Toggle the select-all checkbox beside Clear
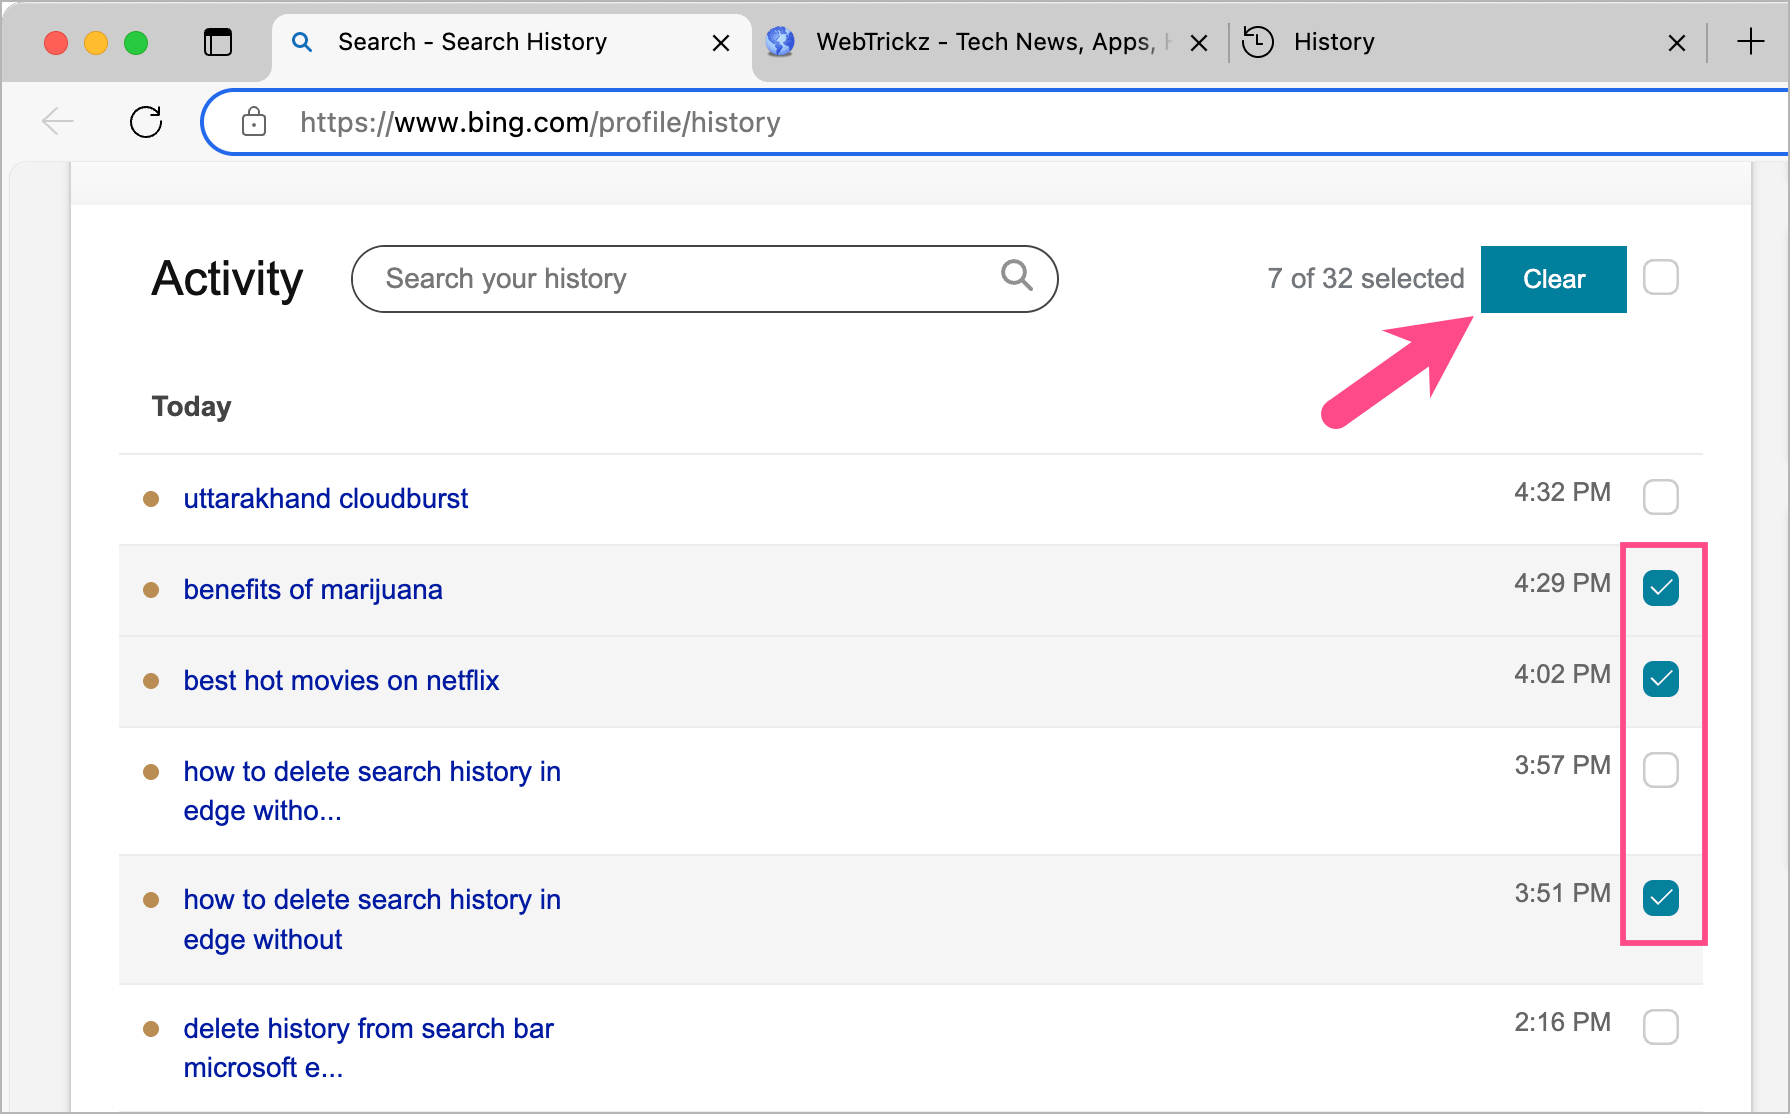This screenshot has height=1114, width=1790. 1661,278
